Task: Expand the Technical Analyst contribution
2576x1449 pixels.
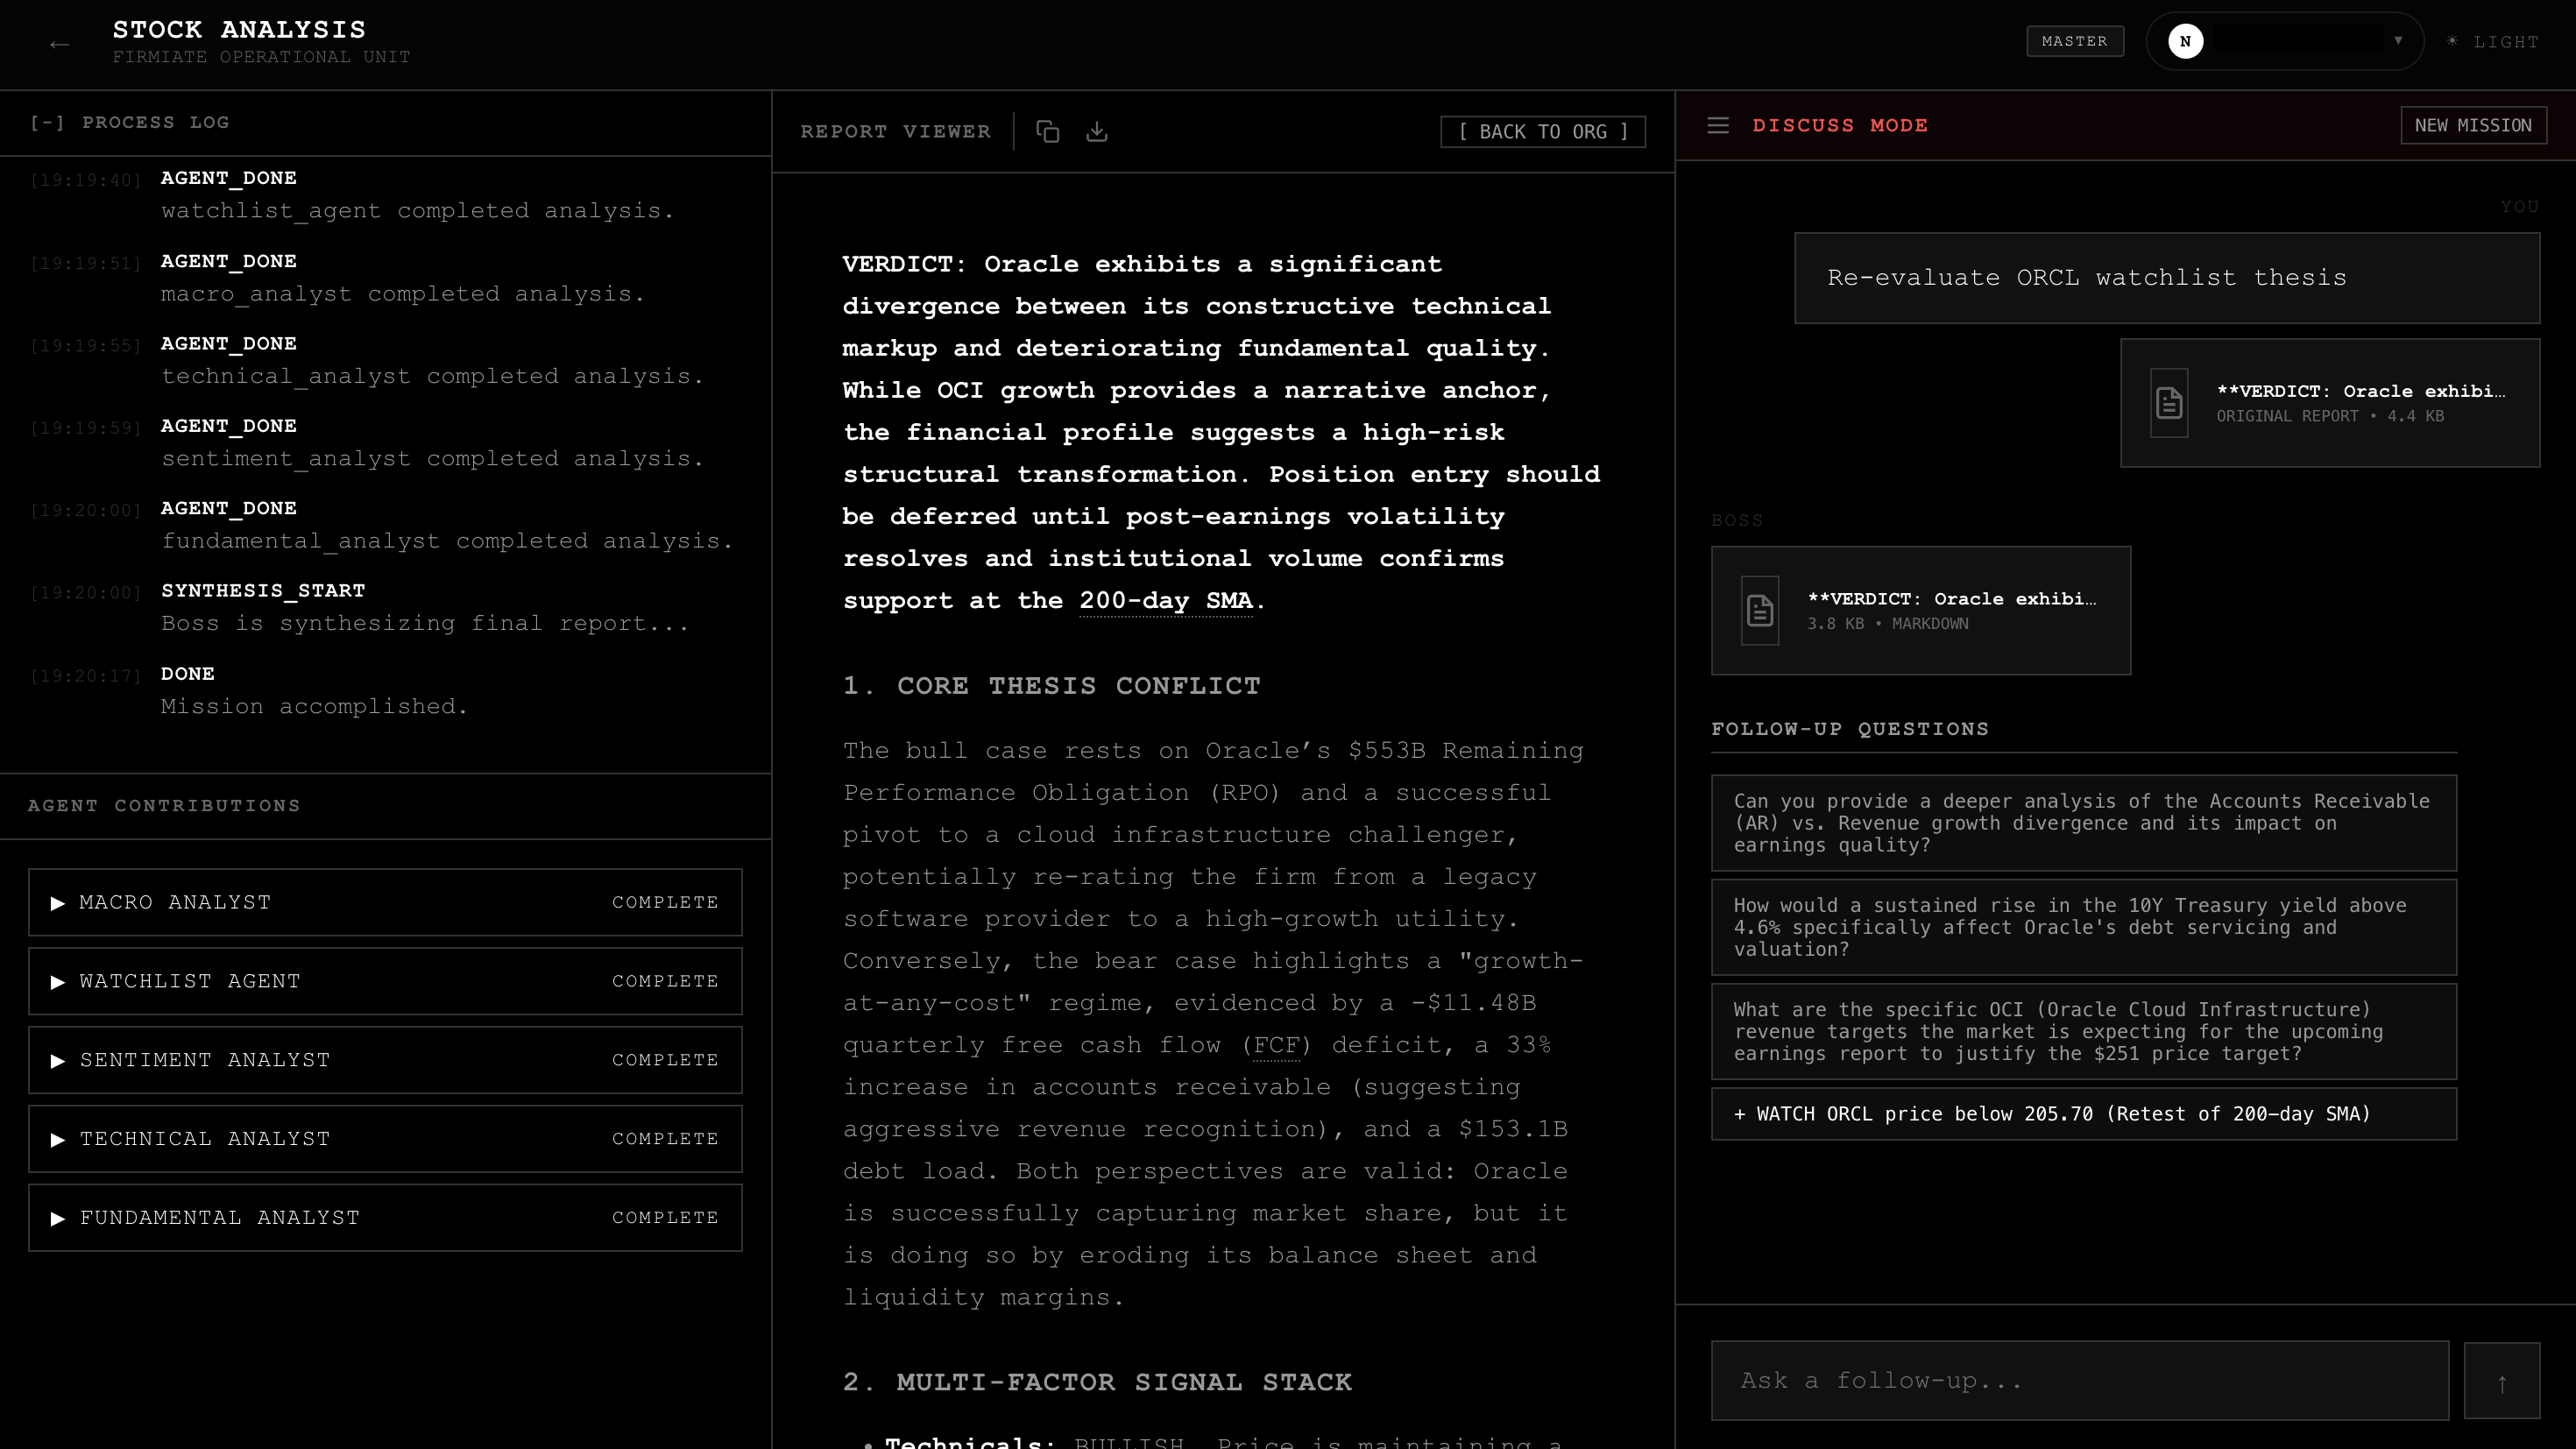Action: 385,1139
